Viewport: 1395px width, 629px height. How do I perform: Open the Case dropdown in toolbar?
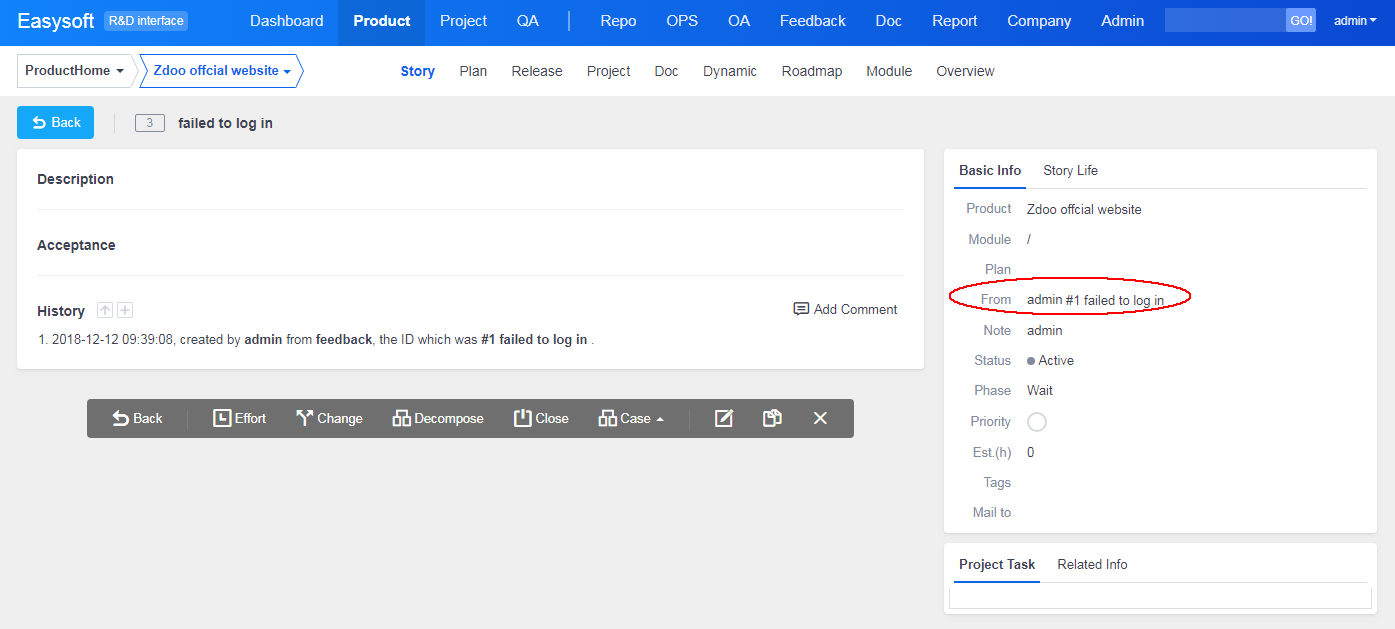coord(631,418)
